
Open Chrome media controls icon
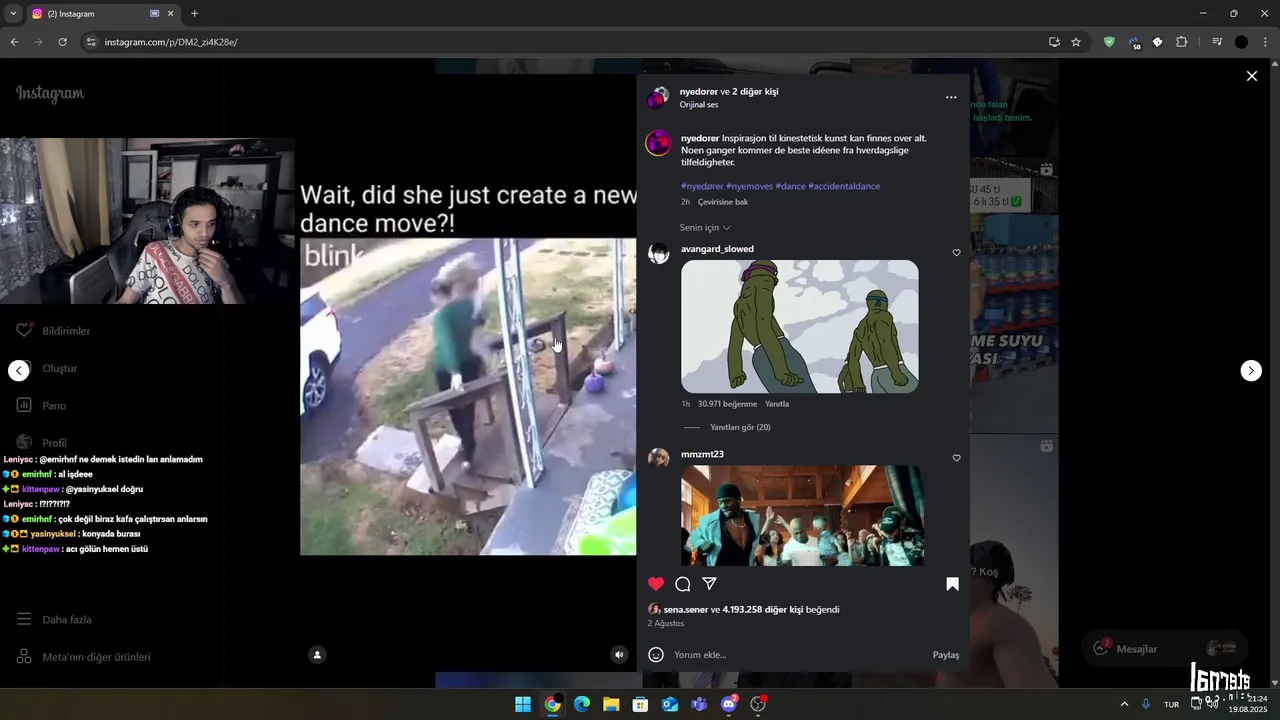point(1217,42)
